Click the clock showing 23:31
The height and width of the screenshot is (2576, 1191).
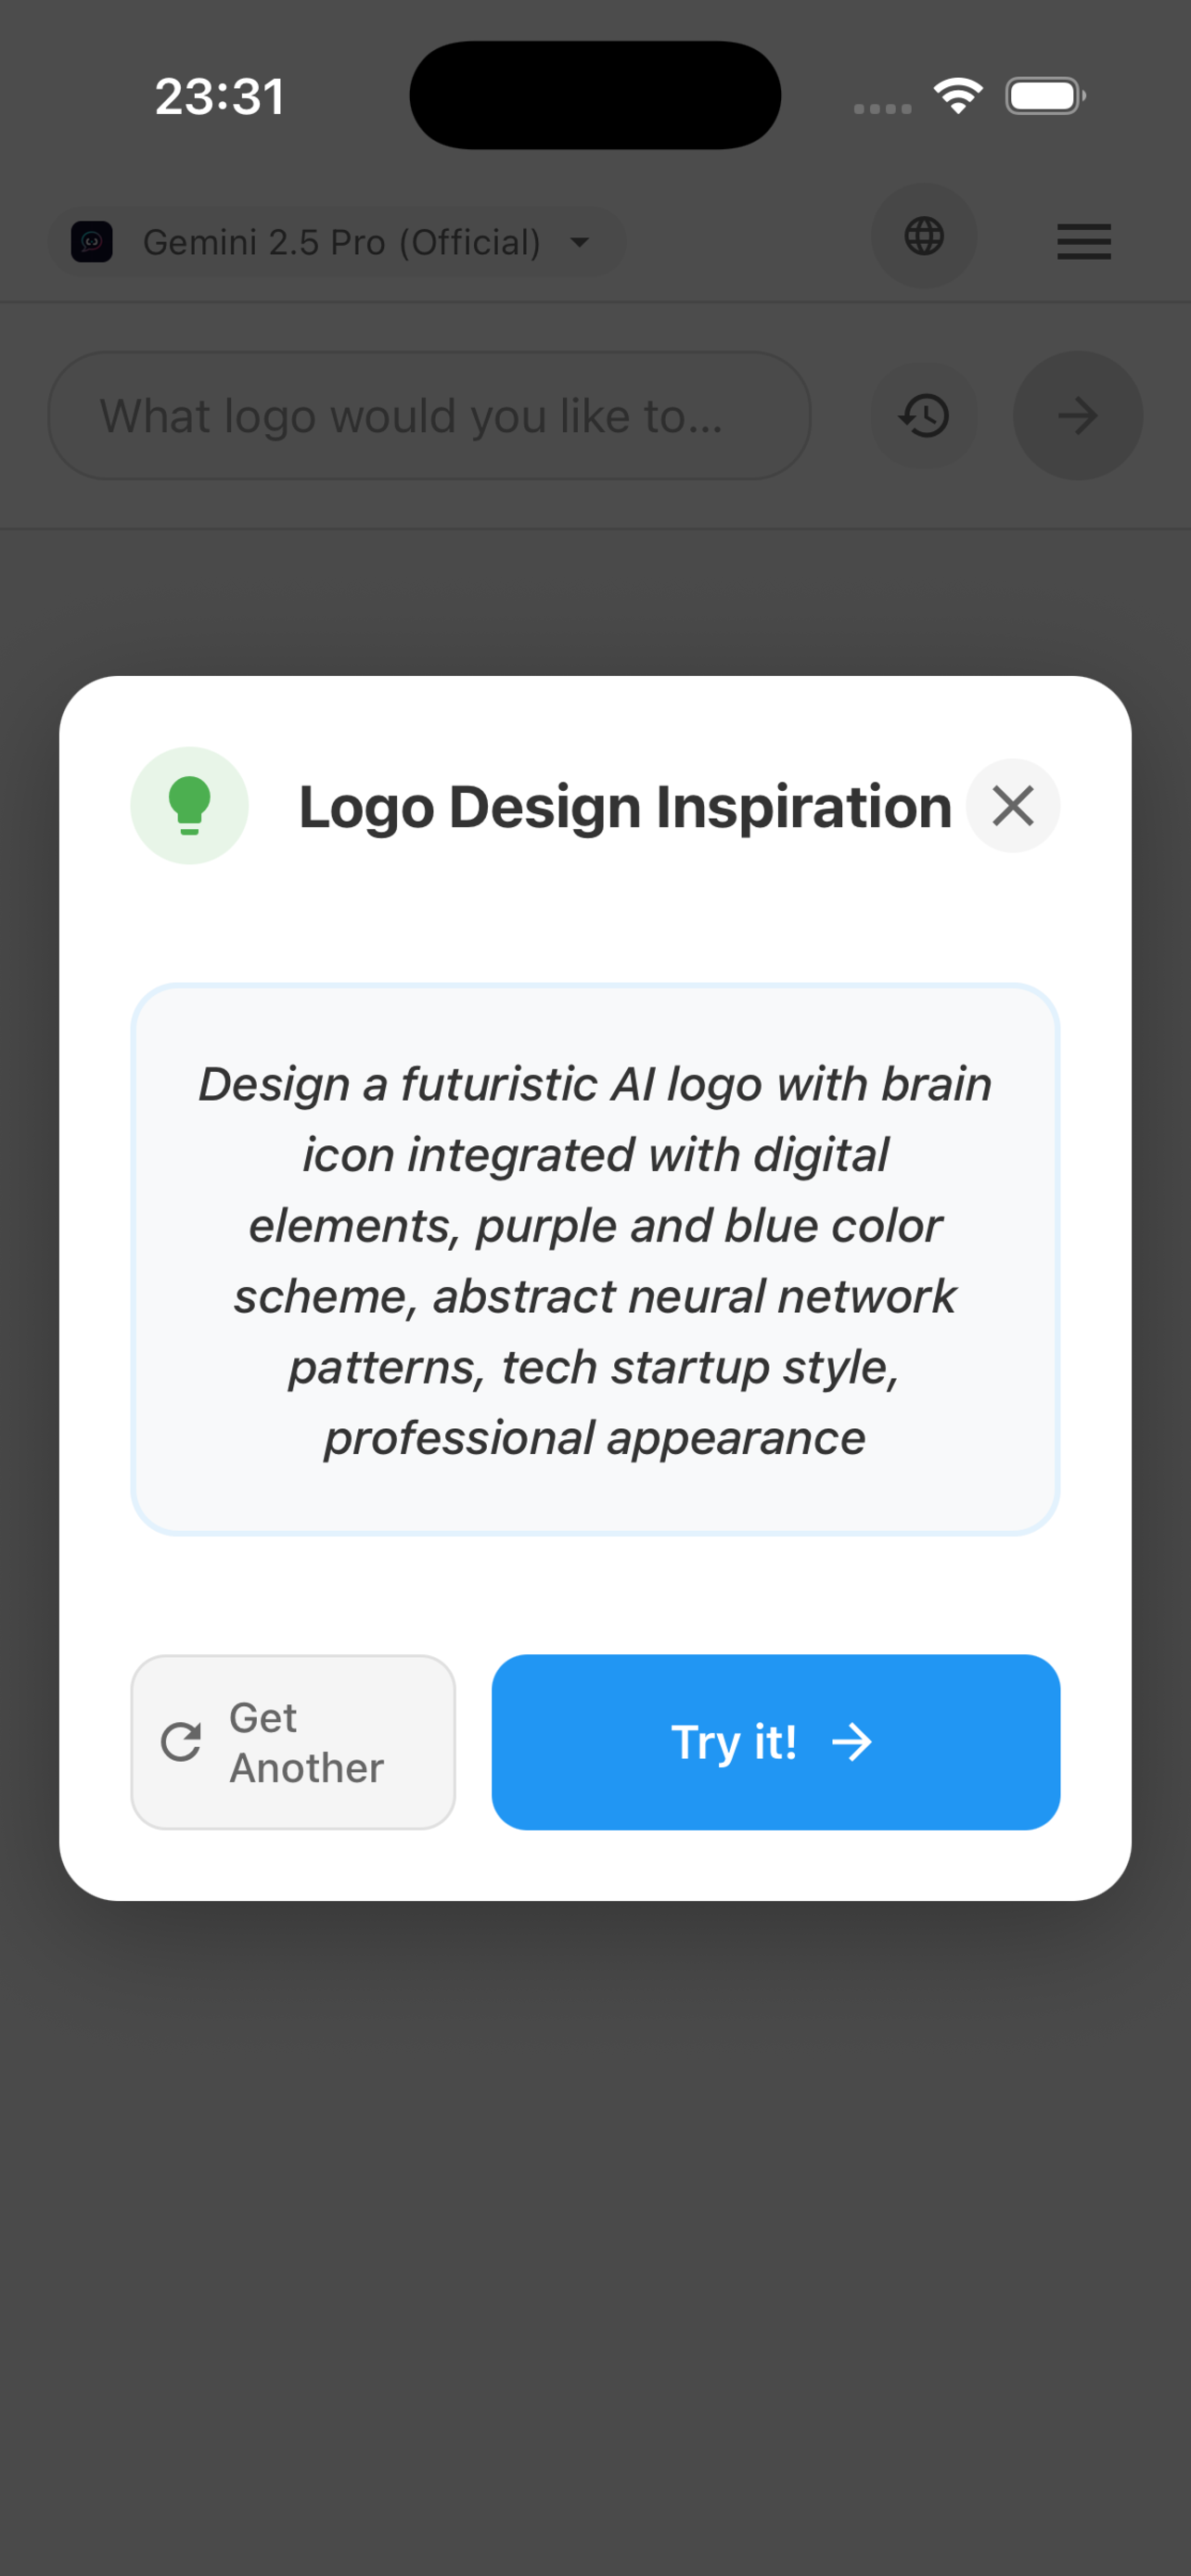tap(219, 95)
